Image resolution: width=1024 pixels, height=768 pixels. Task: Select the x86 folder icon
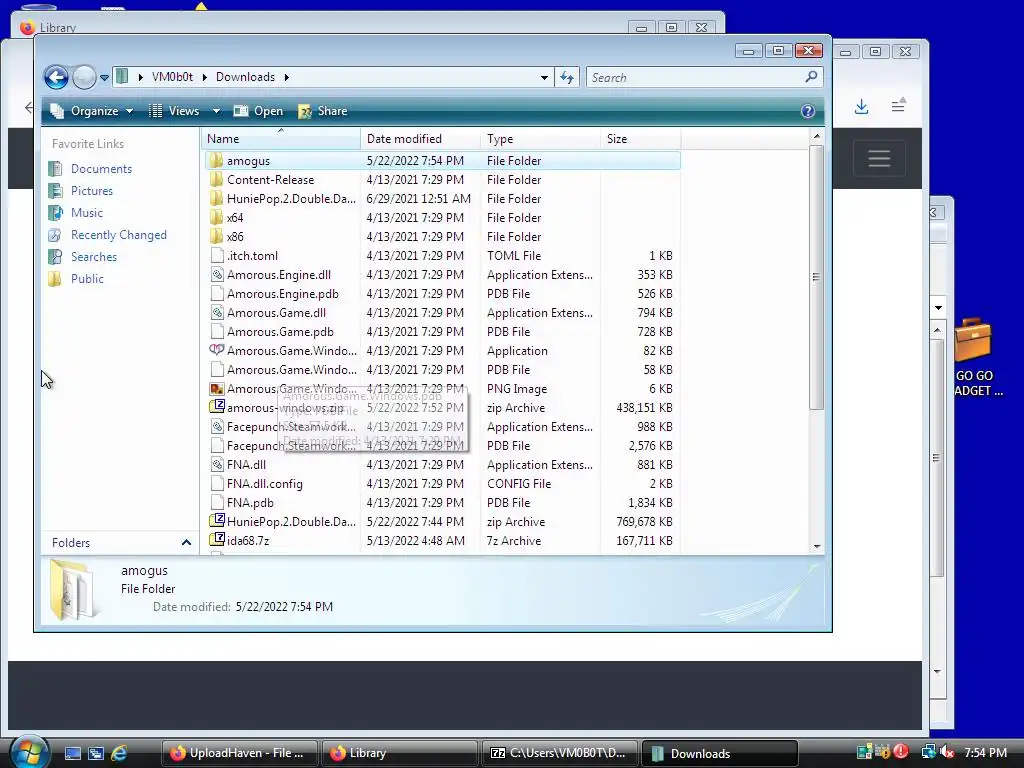pyautogui.click(x=216, y=236)
